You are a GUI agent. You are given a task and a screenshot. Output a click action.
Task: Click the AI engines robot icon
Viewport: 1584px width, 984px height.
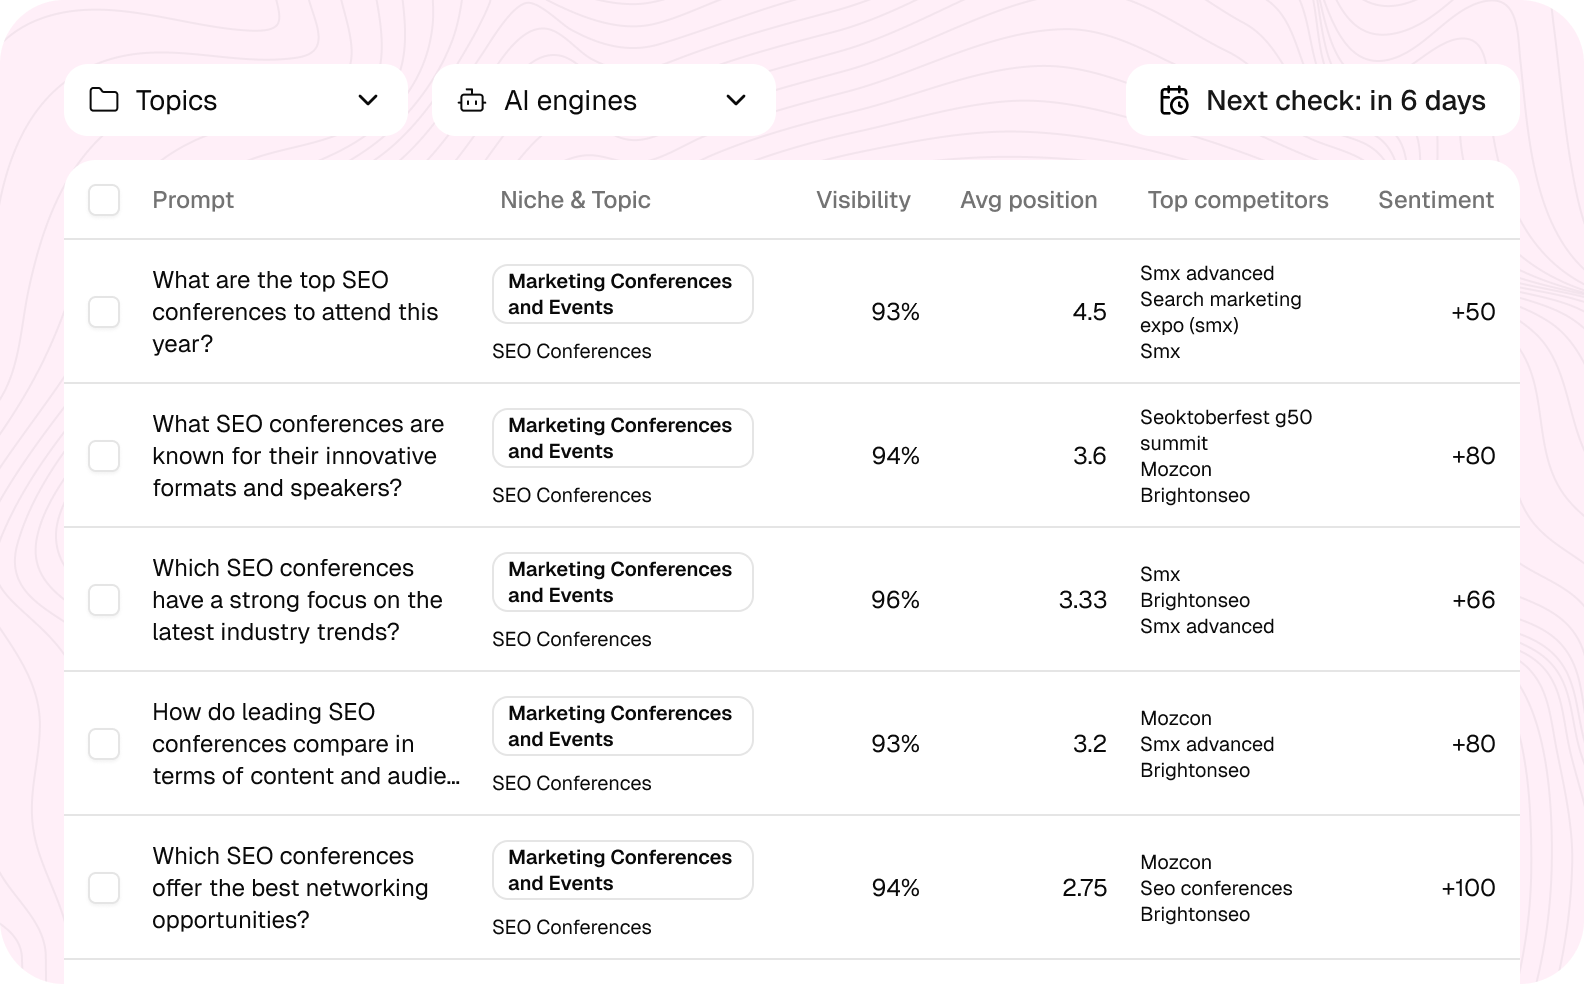[x=471, y=100]
